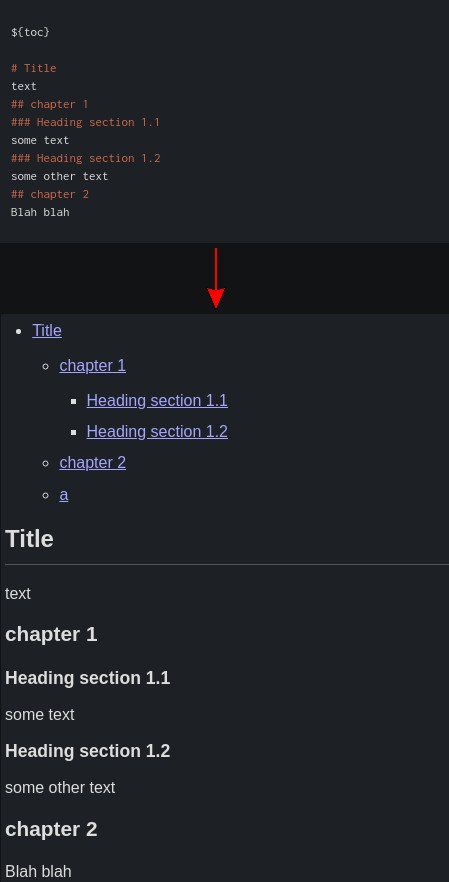Click the rendered chapter 2 heading

51,829
